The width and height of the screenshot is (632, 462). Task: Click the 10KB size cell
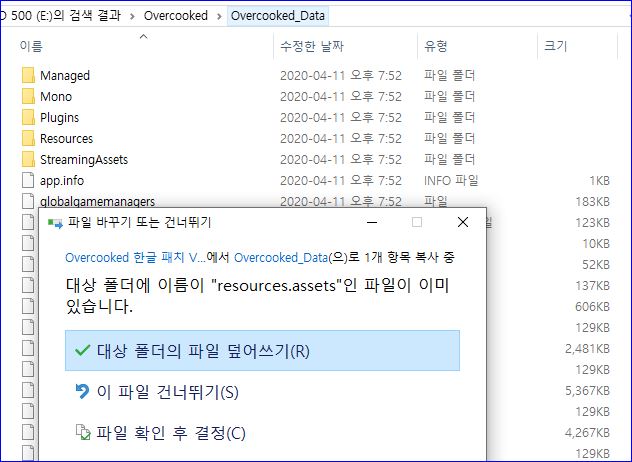coord(596,243)
